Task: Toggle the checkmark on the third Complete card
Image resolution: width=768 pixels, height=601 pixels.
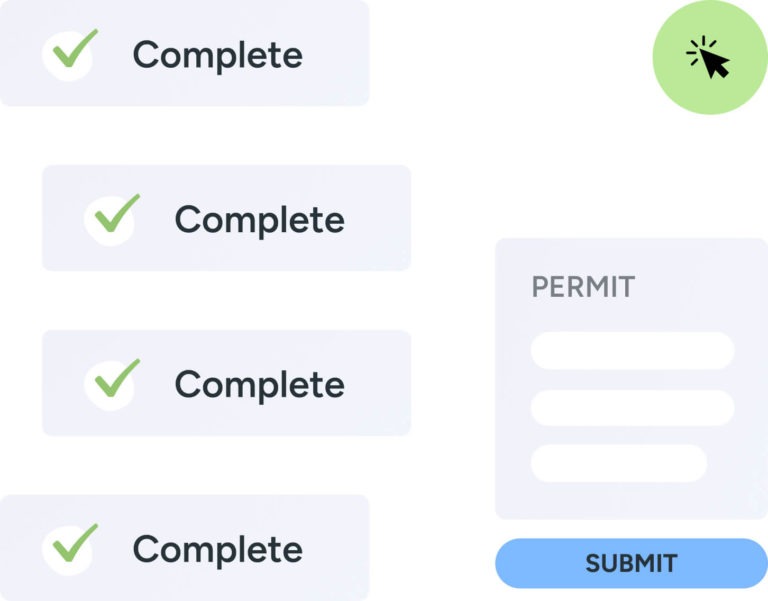Action: pyautogui.click(x=113, y=383)
